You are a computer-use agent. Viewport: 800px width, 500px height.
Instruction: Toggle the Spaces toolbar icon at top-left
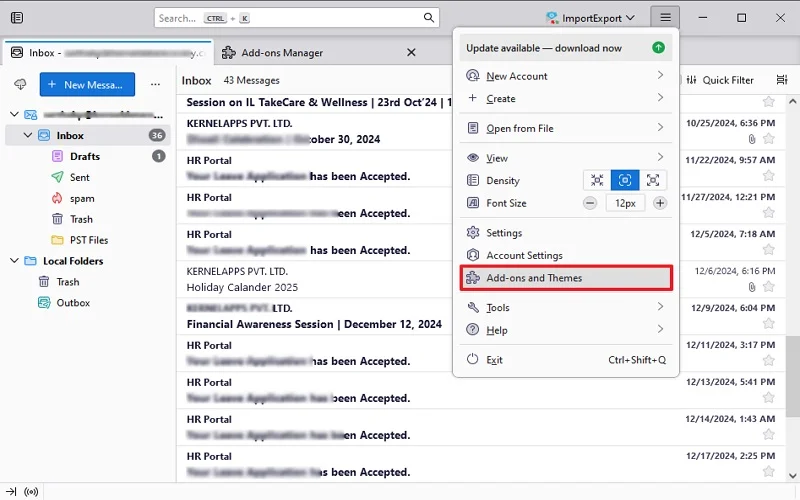pyautogui.click(x=17, y=18)
